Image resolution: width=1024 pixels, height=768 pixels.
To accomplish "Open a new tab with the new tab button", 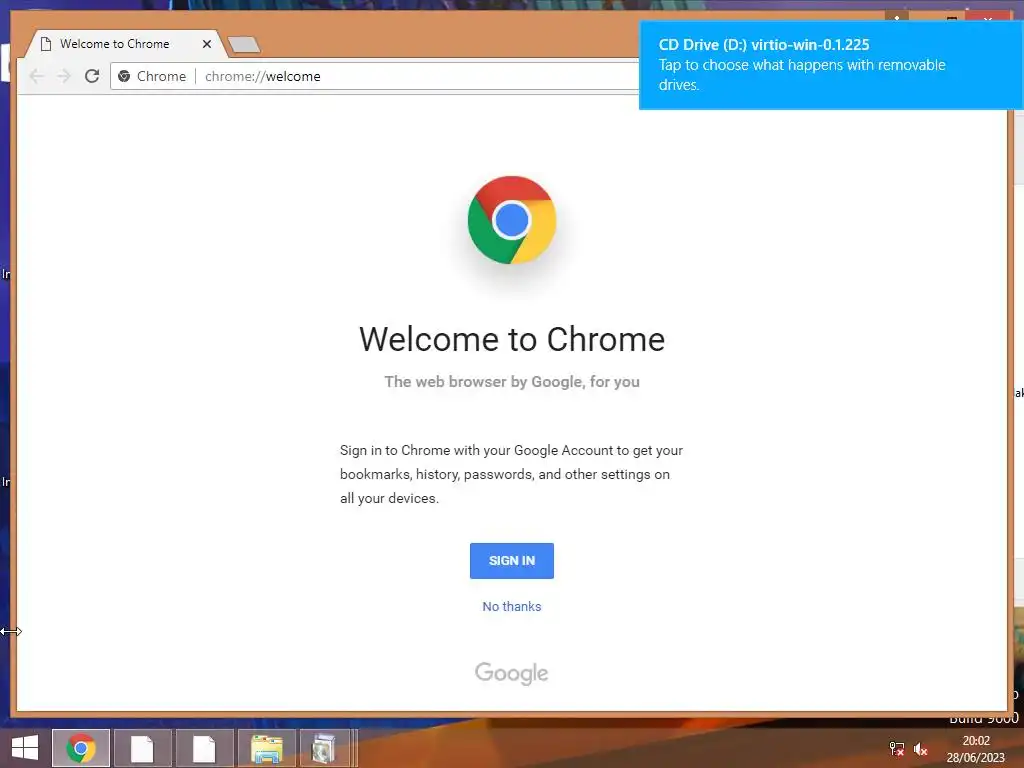I will coord(244,44).
